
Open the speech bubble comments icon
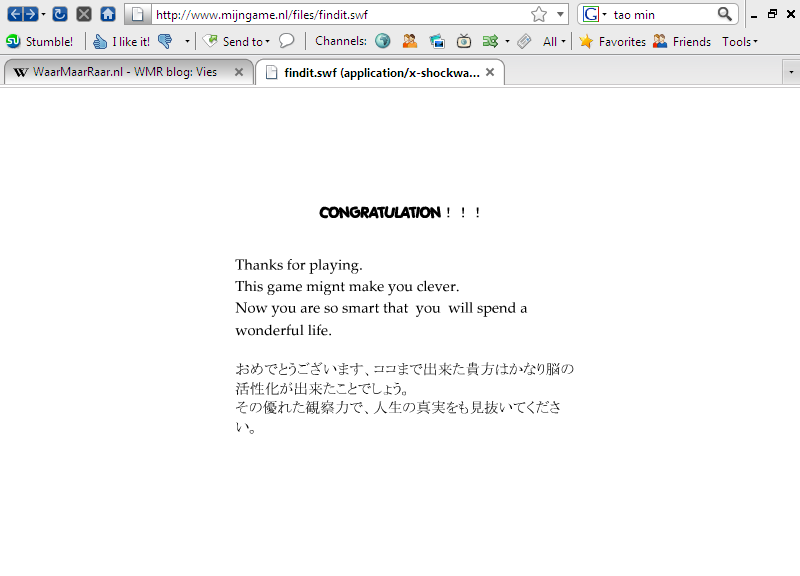286,41
